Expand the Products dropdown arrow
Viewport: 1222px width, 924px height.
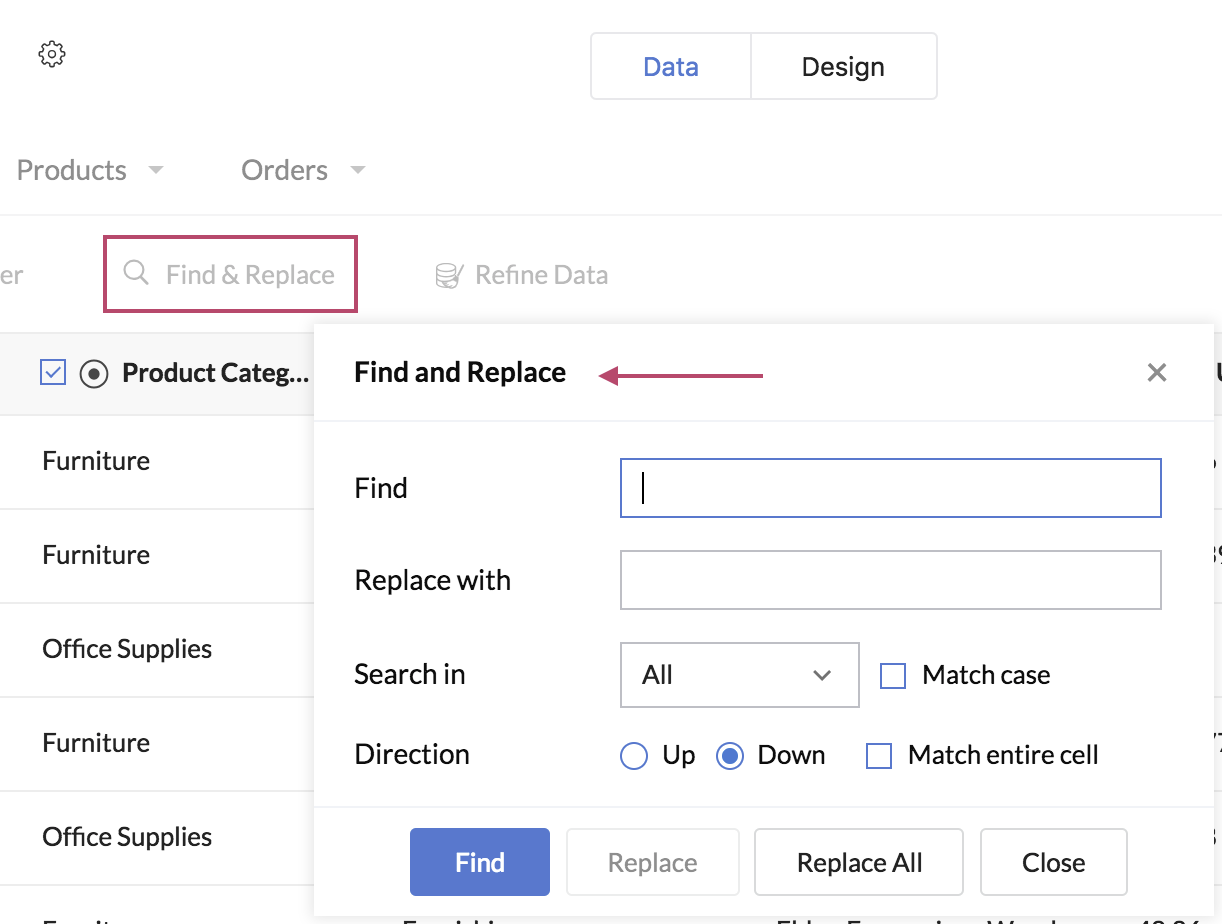156,170
